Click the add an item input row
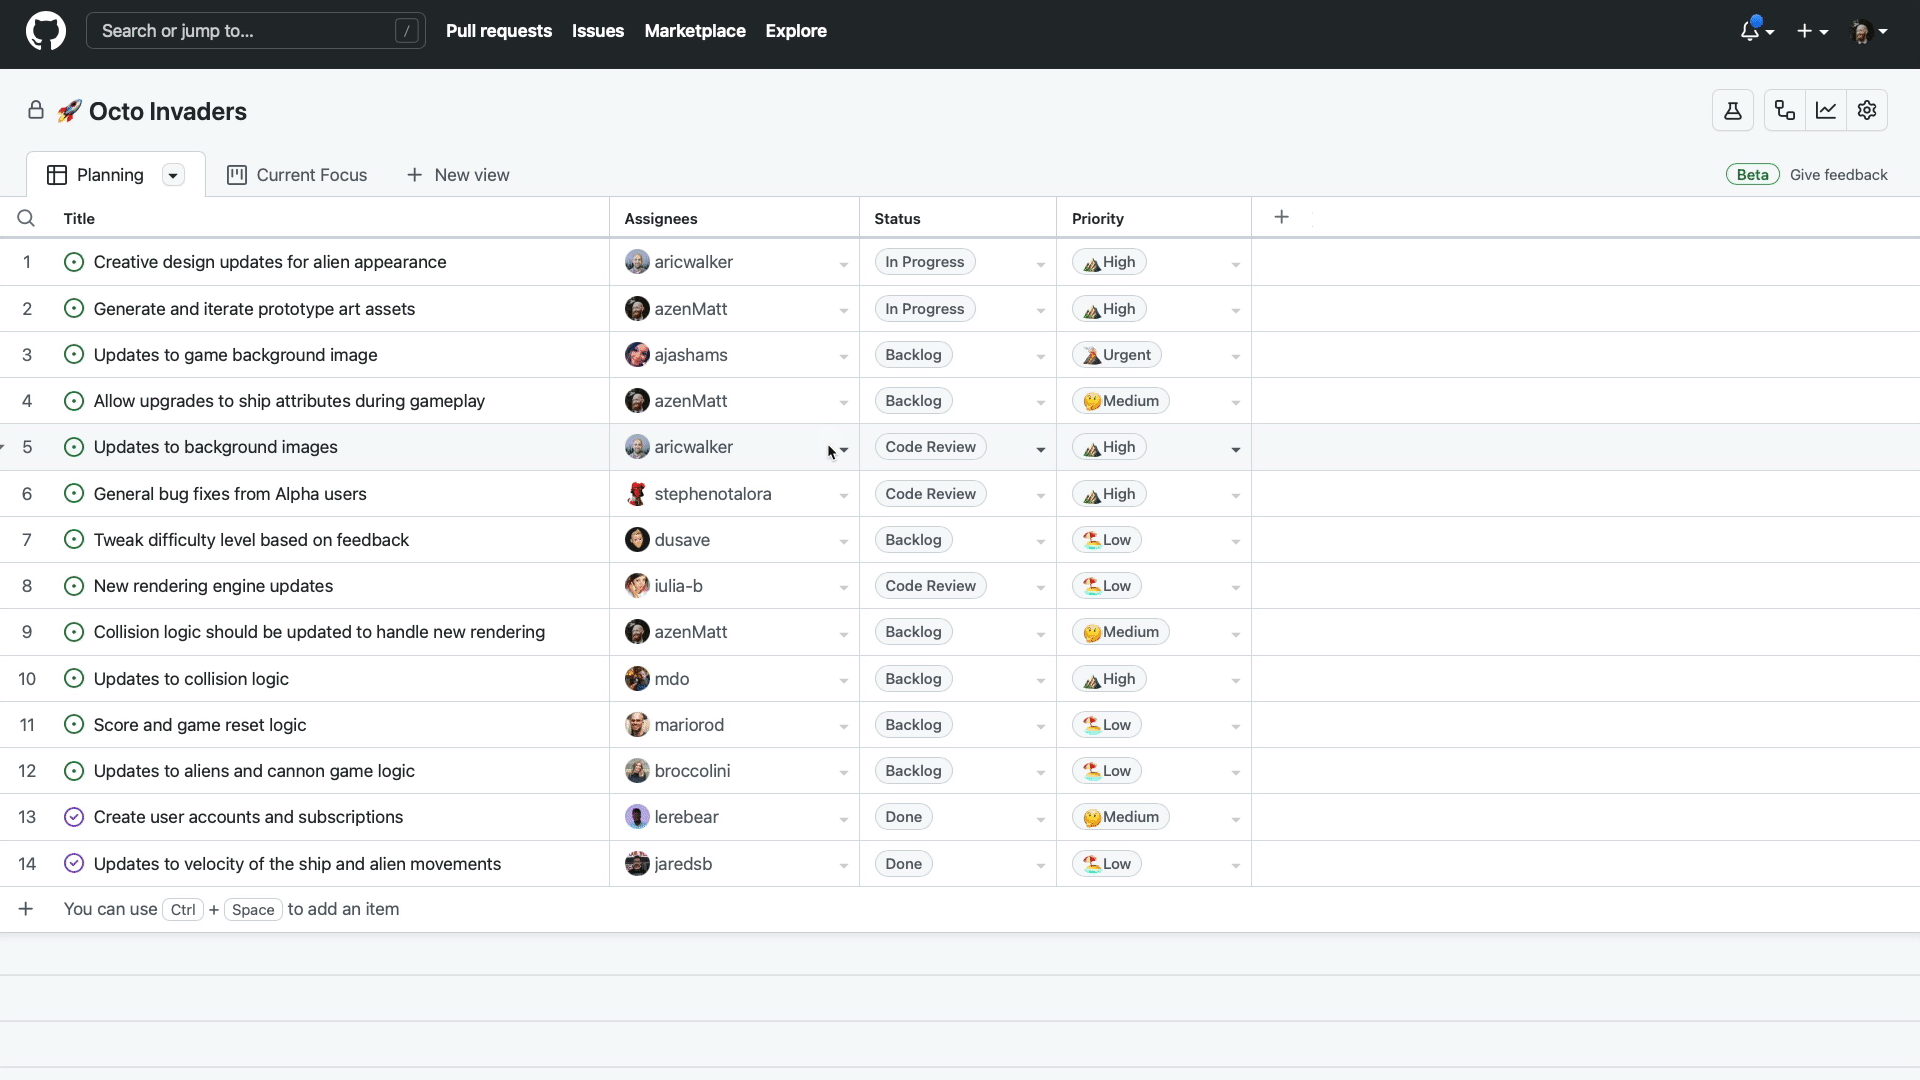This screenshot has height=1080, width=1920. tap(960, 909)
